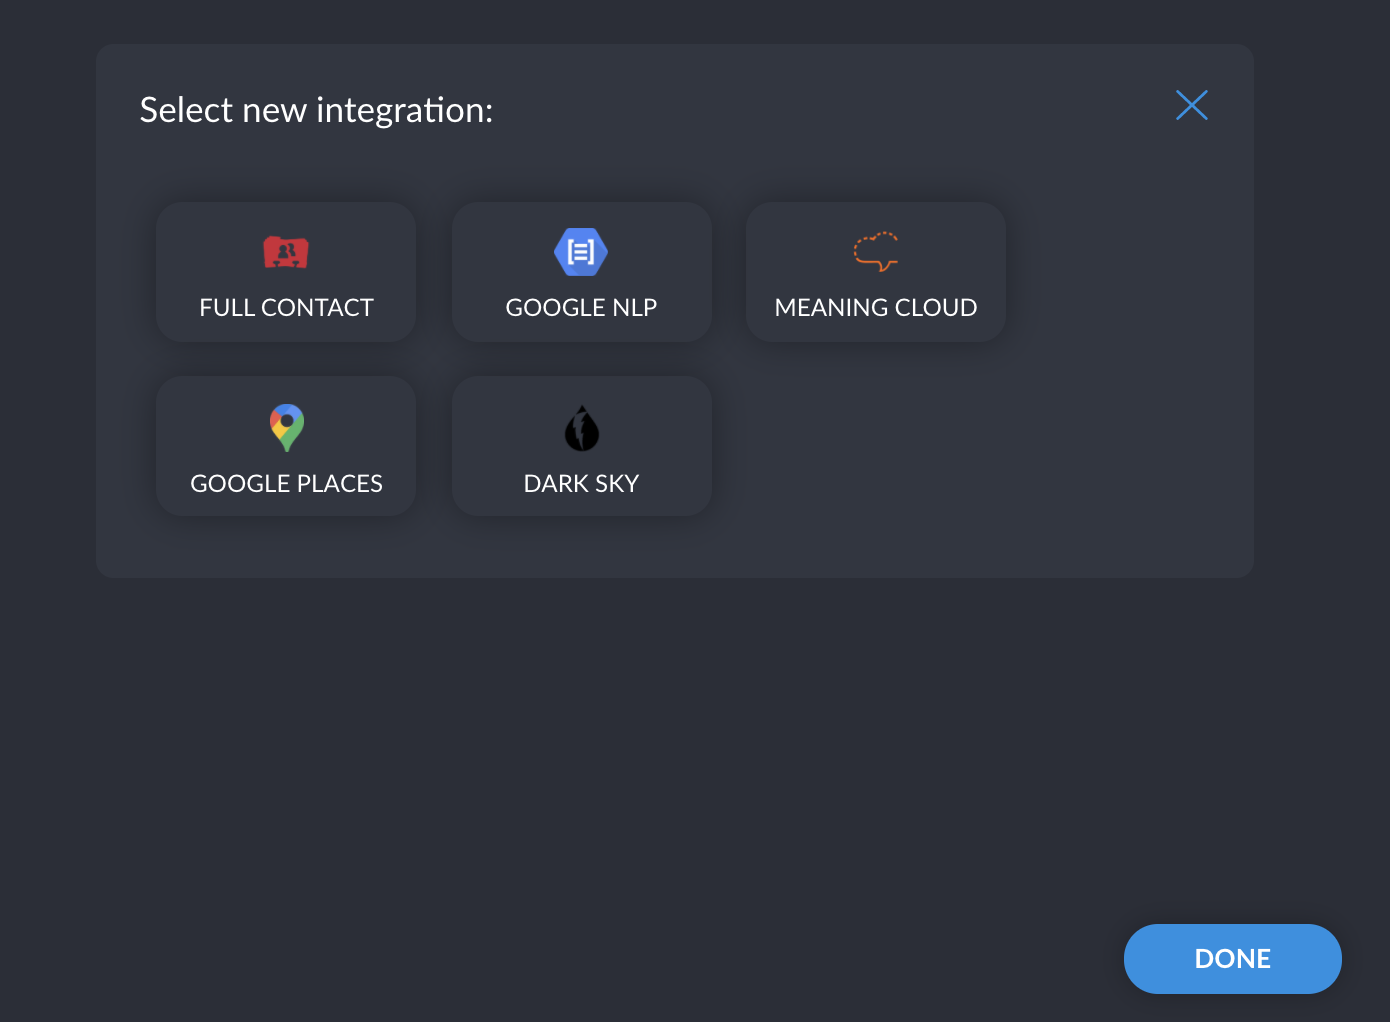Choose the Dark Sky droplet icon
This screenshot has width=1390, height=1022.
(x=582, y=429)
